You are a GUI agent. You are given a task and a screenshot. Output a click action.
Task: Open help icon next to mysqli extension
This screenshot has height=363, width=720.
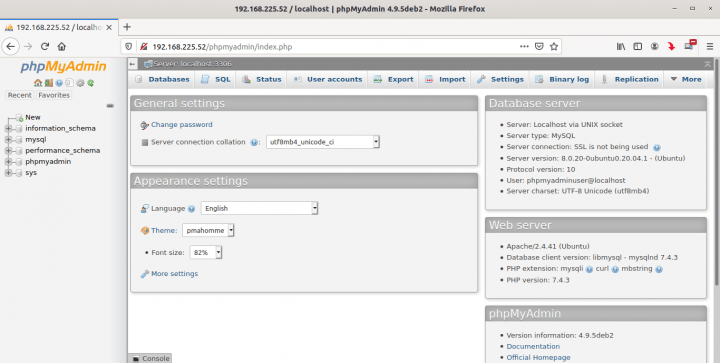pos(589,269)
